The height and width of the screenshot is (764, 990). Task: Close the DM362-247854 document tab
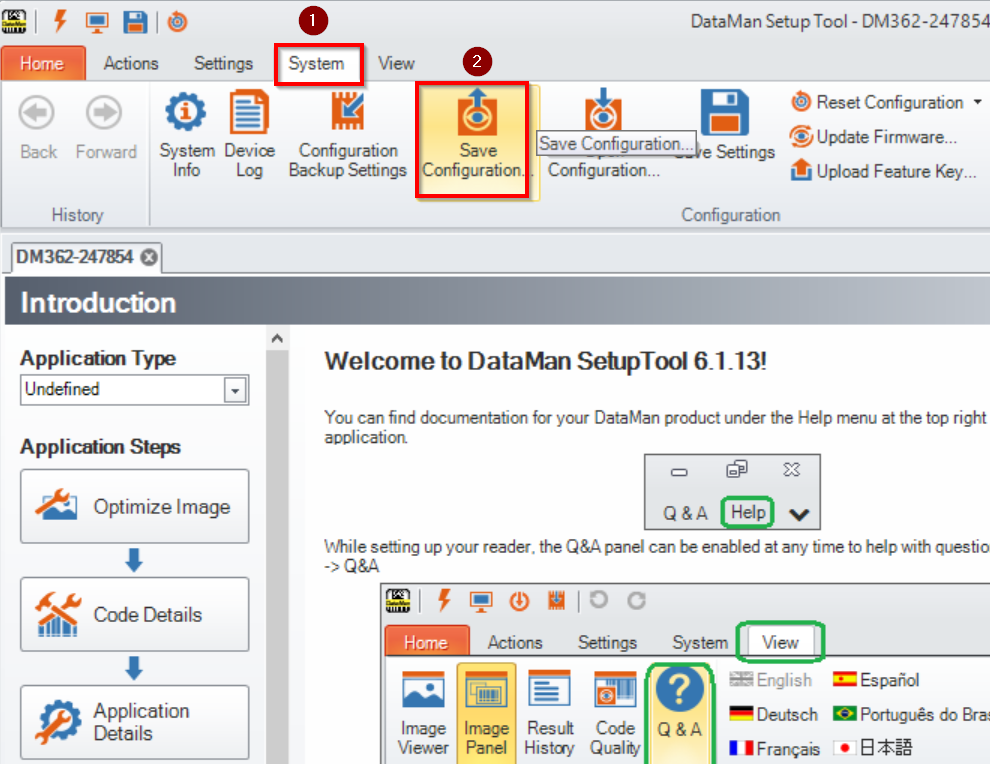click(147, 257)
